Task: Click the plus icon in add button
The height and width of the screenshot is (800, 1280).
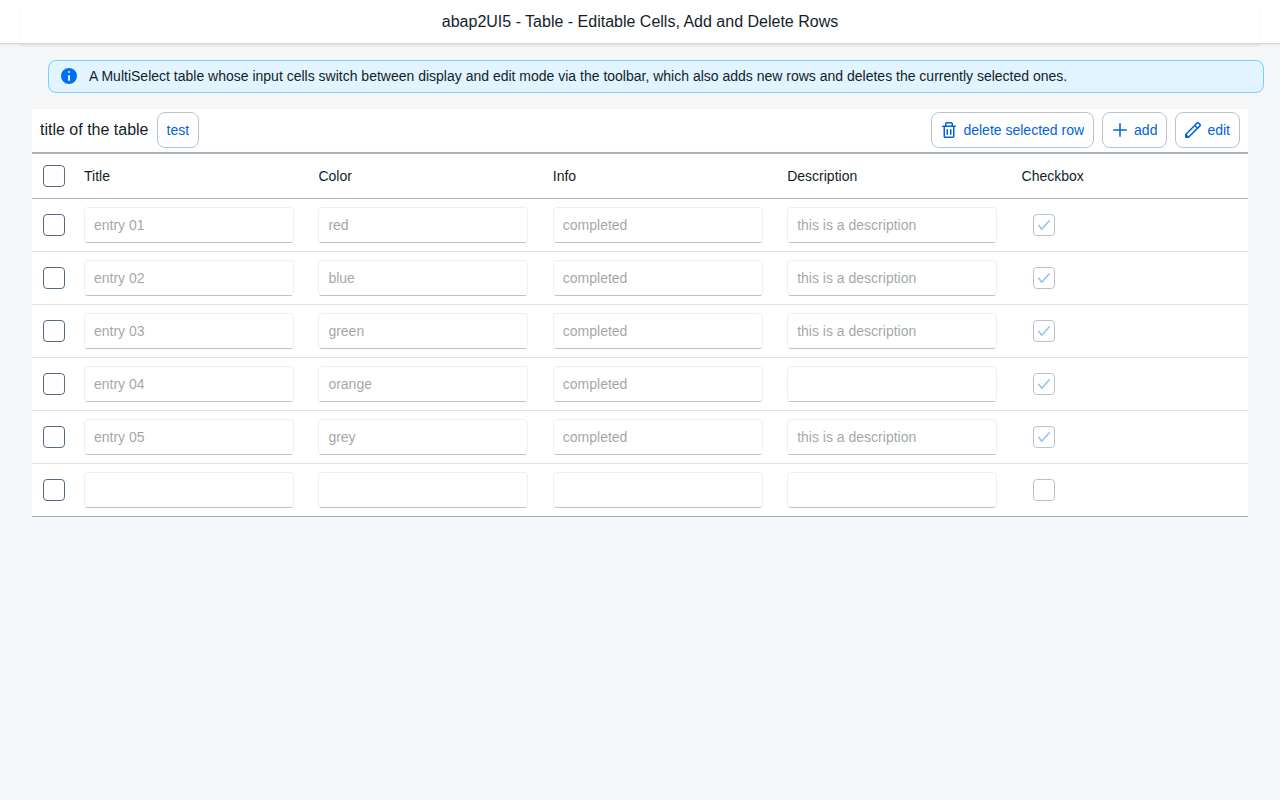Action: click(1120, 130)
